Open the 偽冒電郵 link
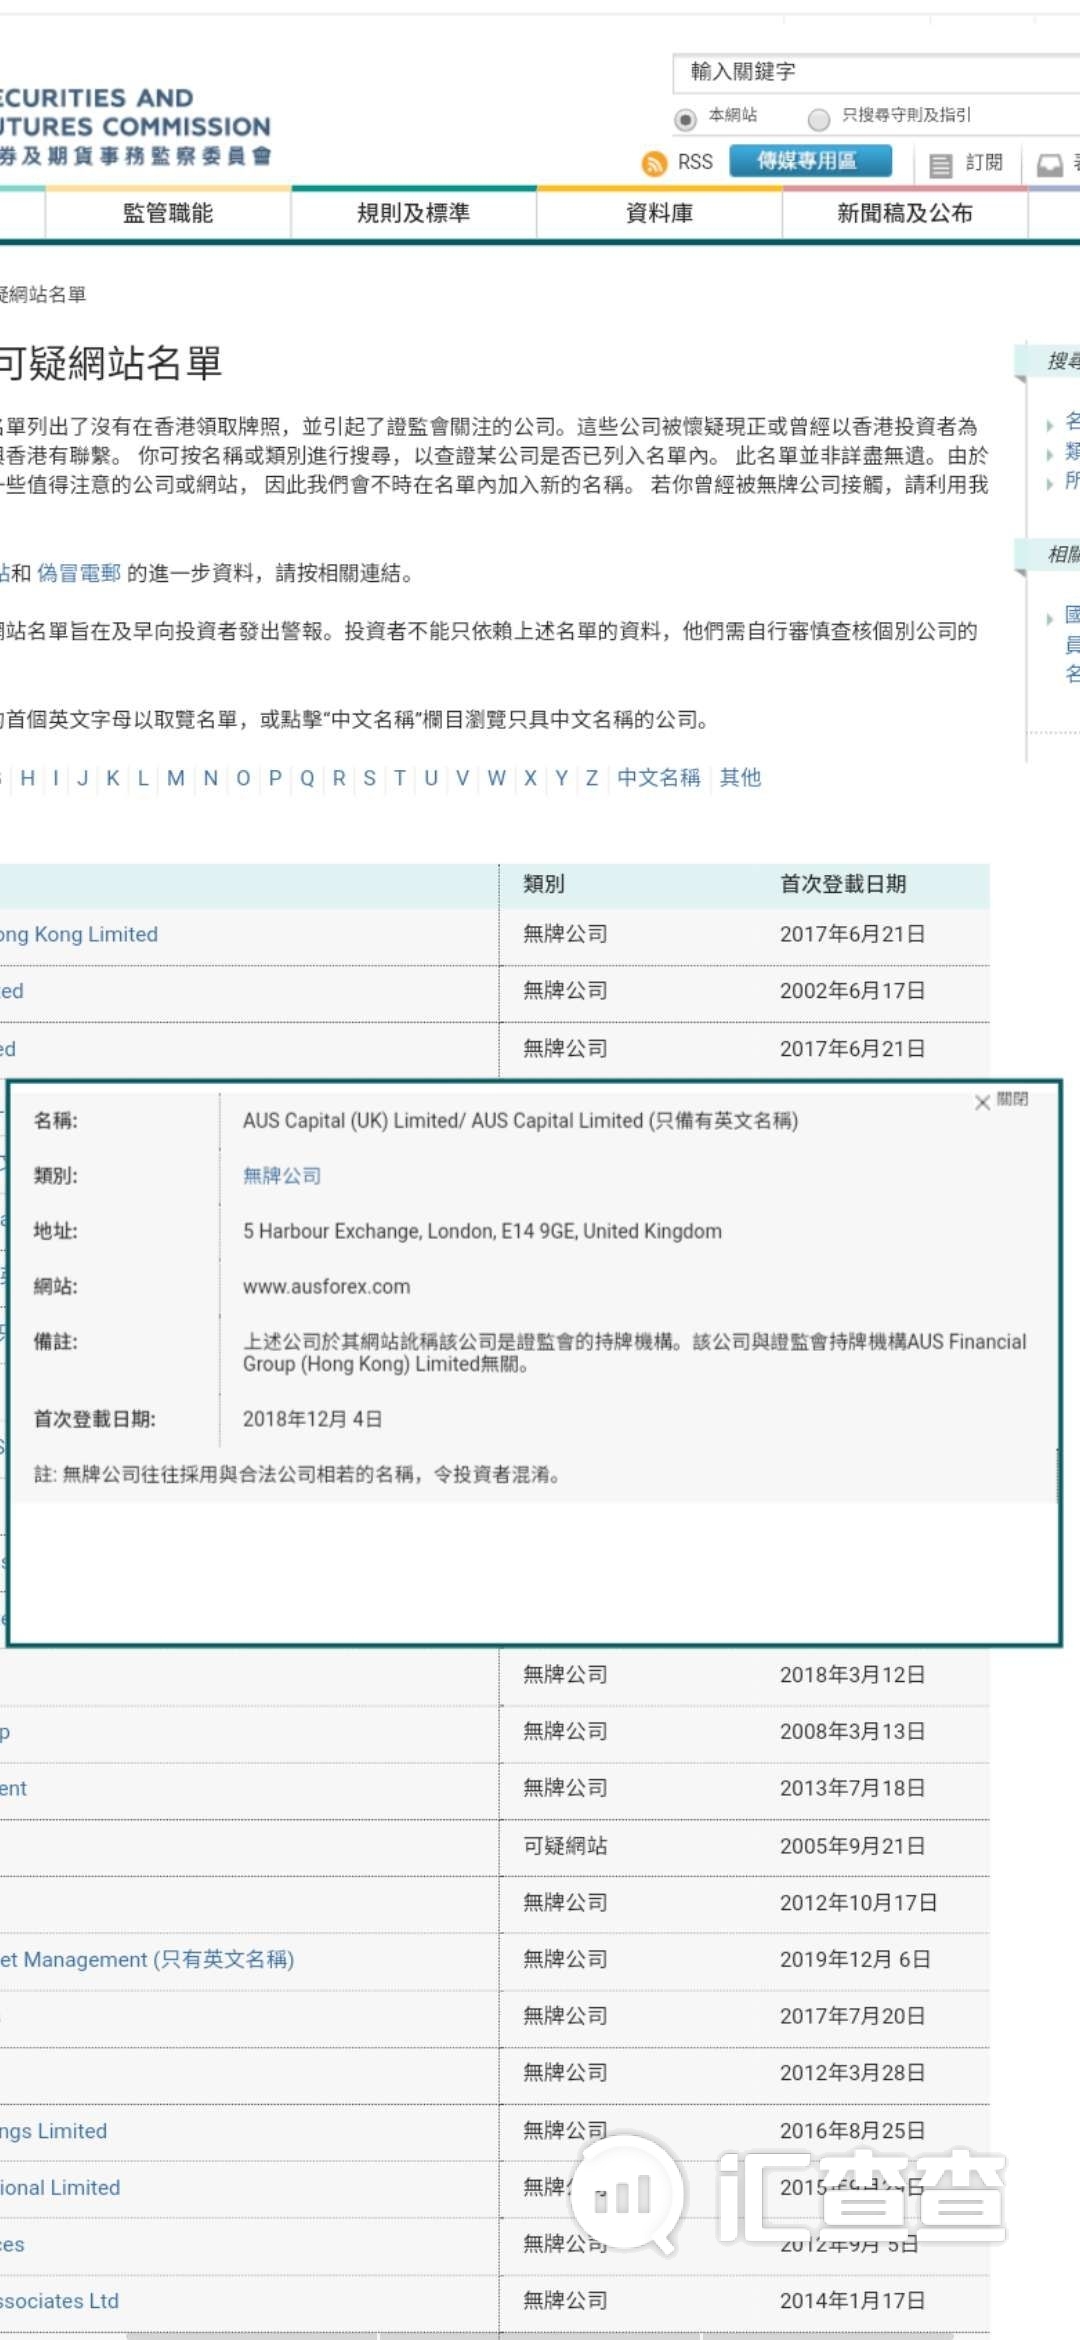 tap(79, 573)
